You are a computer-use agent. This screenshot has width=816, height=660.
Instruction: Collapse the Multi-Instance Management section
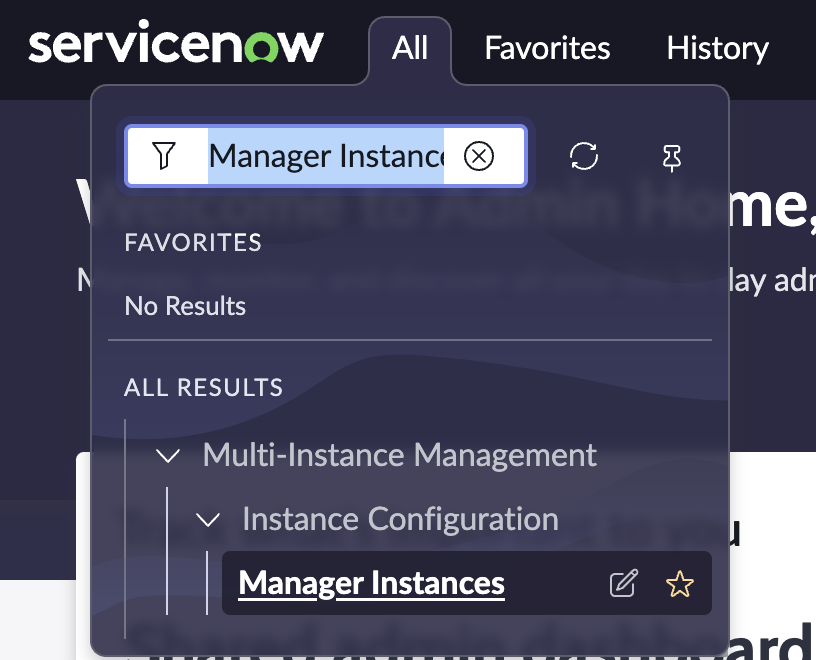168,455
